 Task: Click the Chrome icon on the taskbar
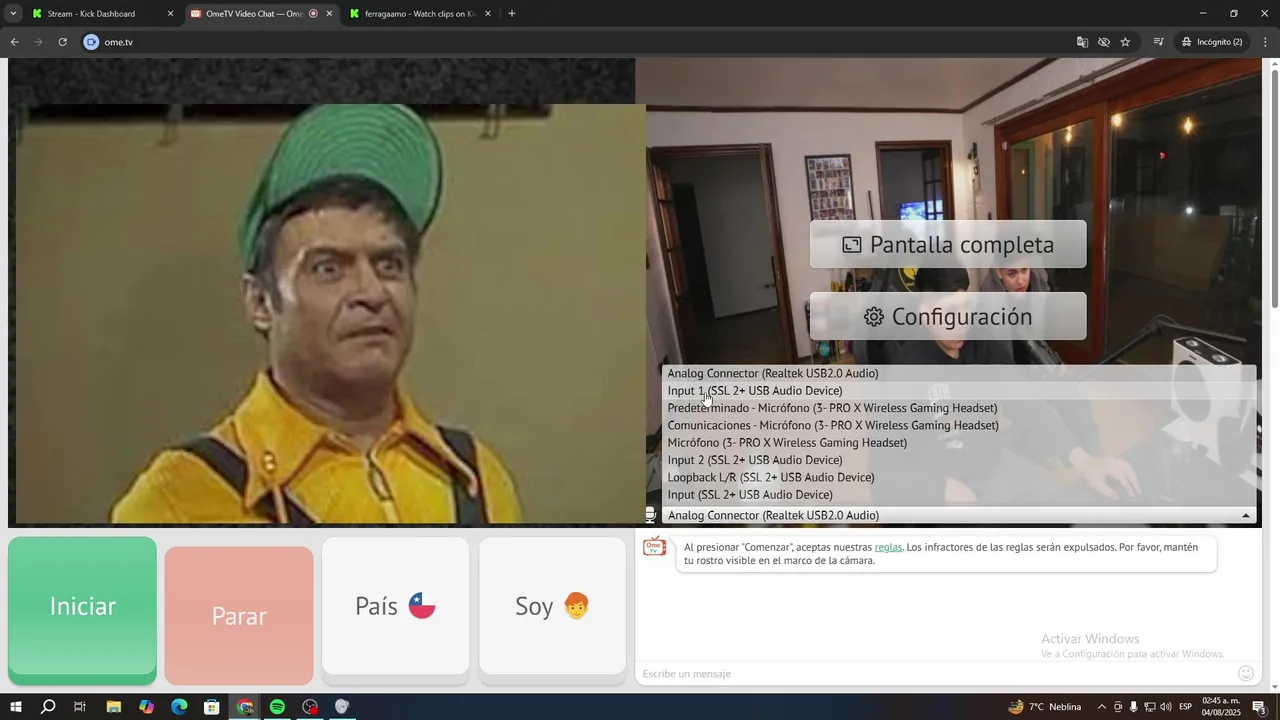[x=245, y=707]
